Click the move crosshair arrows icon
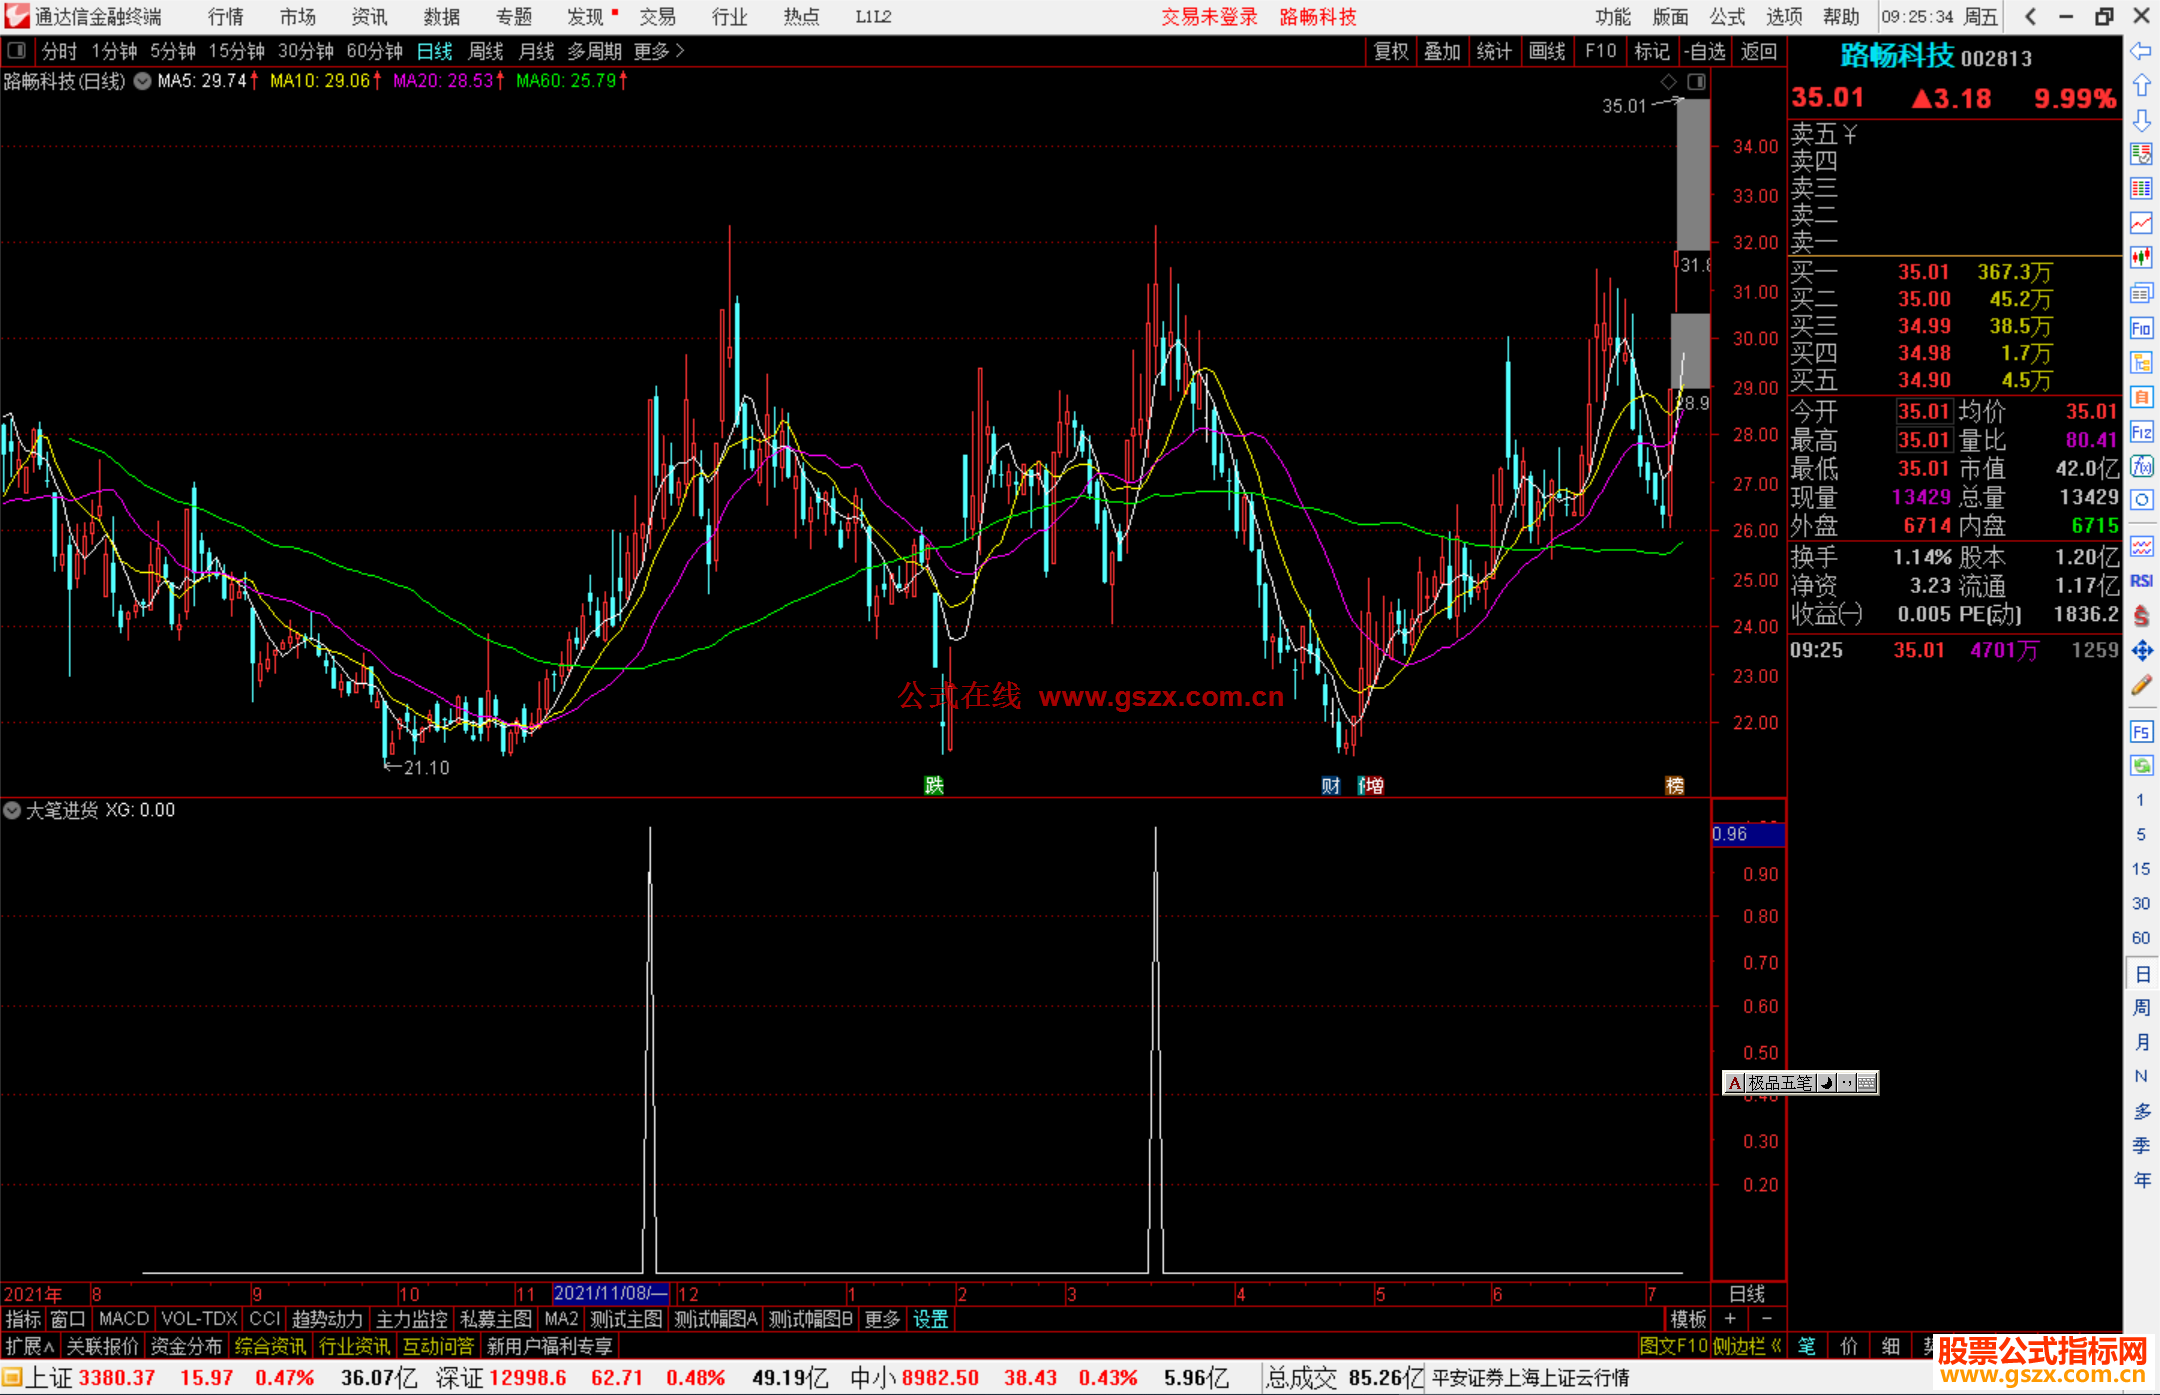2160x1395 pixels. pos(2141,651)
